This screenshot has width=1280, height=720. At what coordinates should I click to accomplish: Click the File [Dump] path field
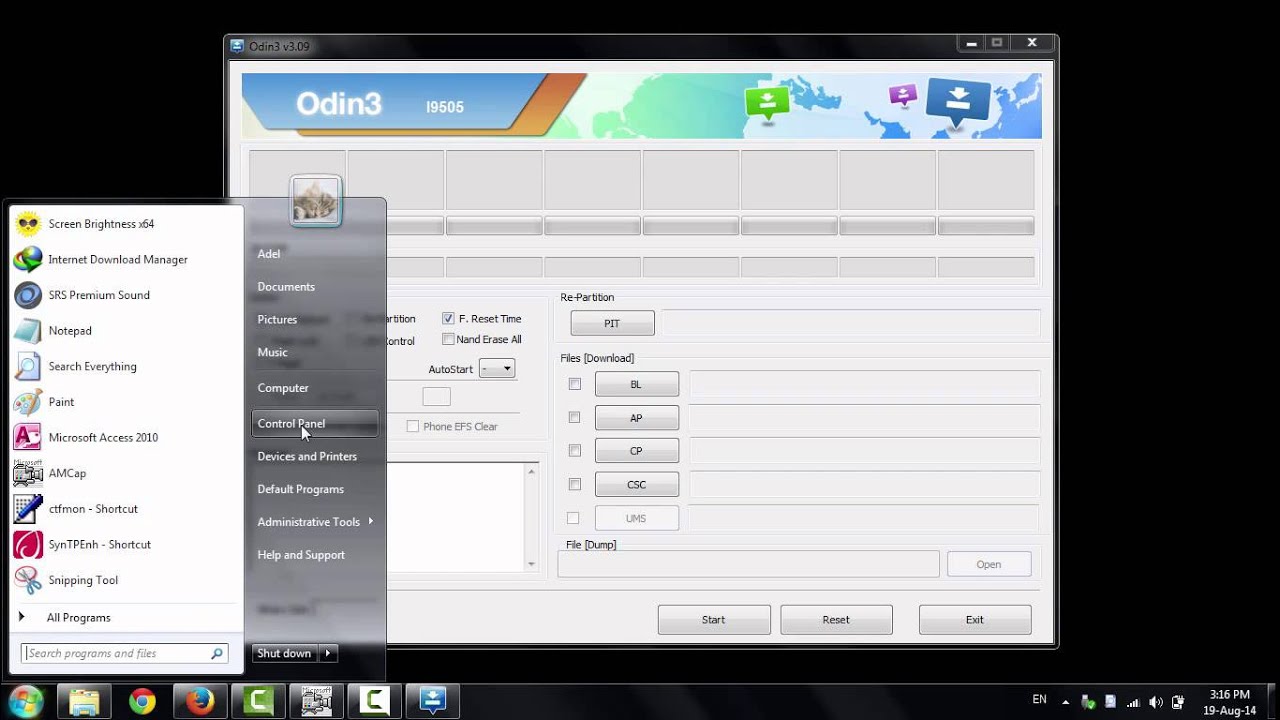(748, 564)
